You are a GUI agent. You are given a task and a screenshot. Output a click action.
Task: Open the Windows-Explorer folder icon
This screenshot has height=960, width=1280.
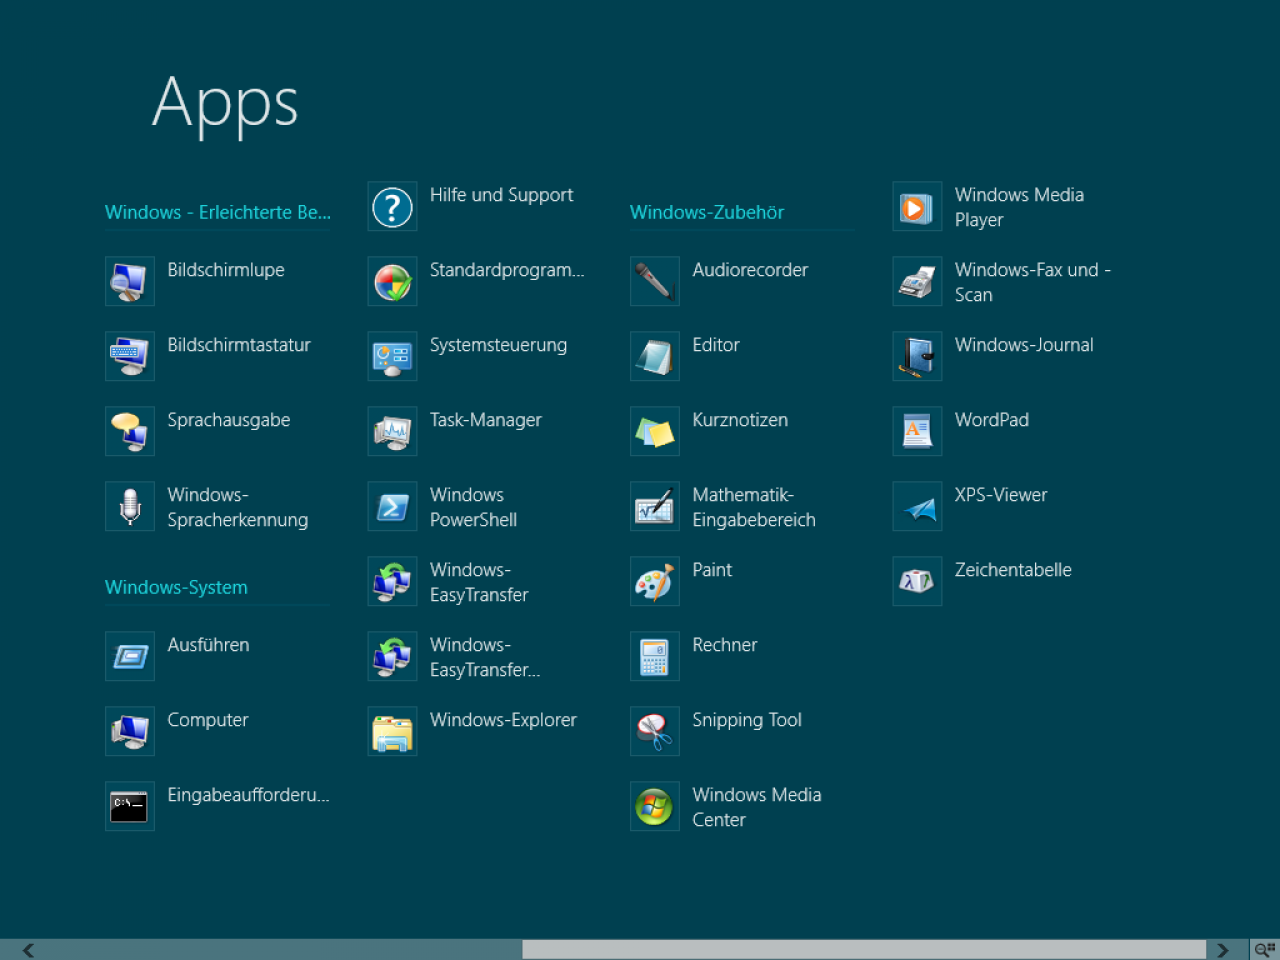tap(392, 731)
